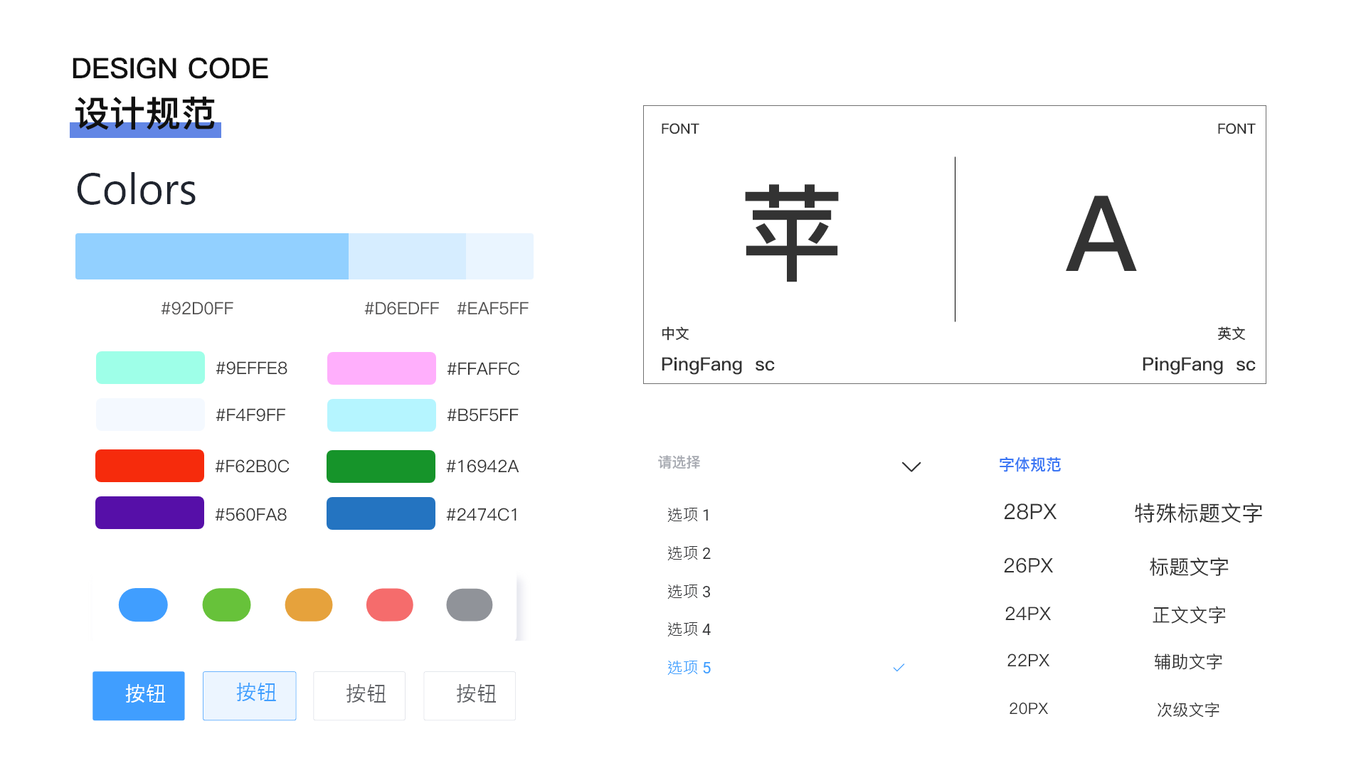Click the 辅助文字 sample text
This screenshot has height=768, width=1366.
[x=1188, y=662]
